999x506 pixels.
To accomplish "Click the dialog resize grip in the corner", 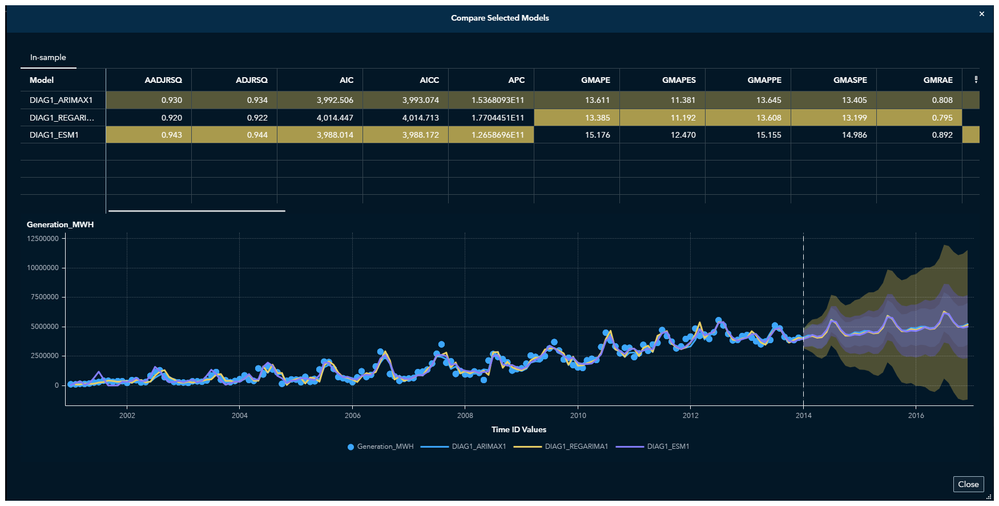I will (x=988, y=495).
